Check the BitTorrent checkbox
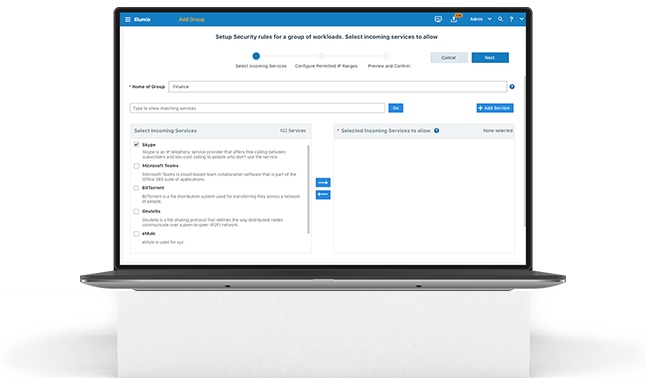Screen dimensions: 646x378 [x=136, y=188]
